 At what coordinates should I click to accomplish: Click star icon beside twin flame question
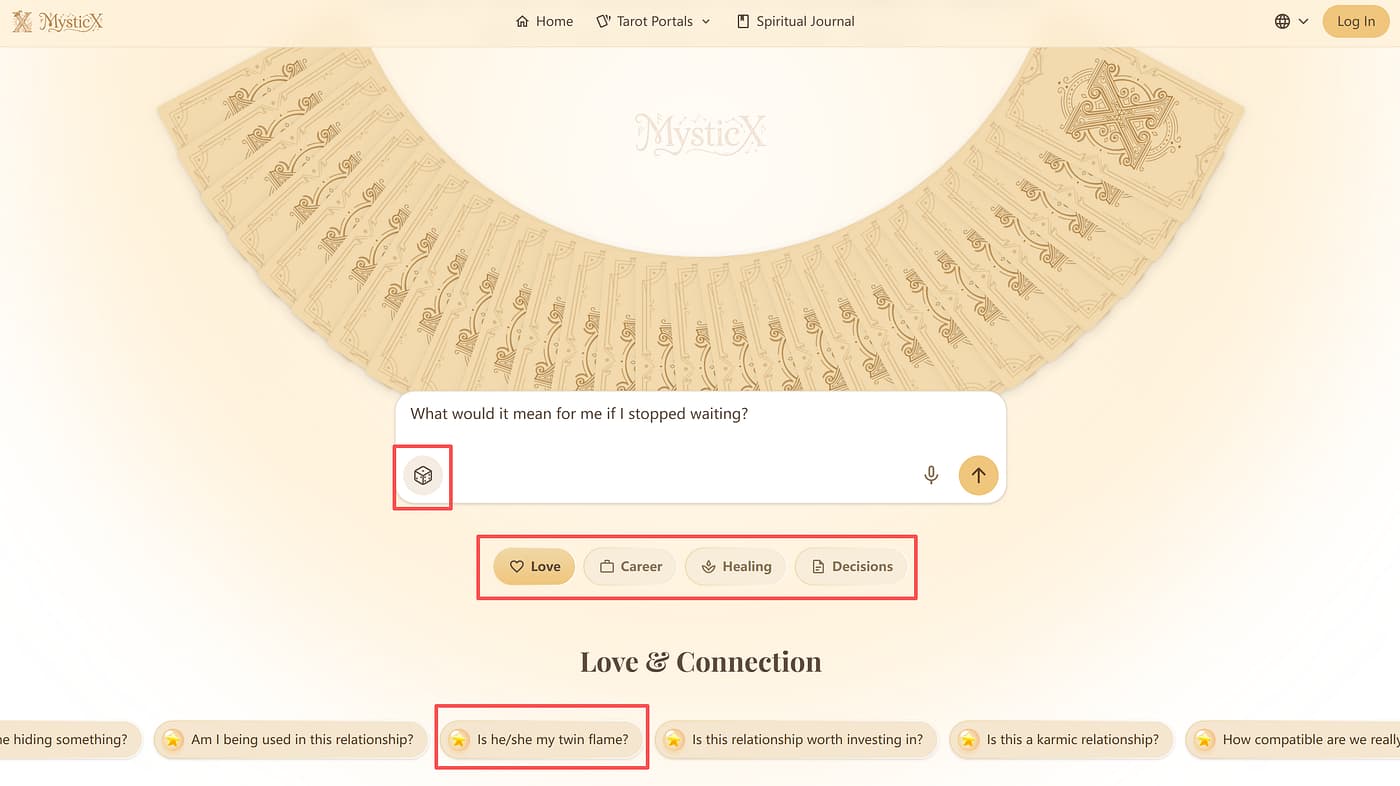458,740
